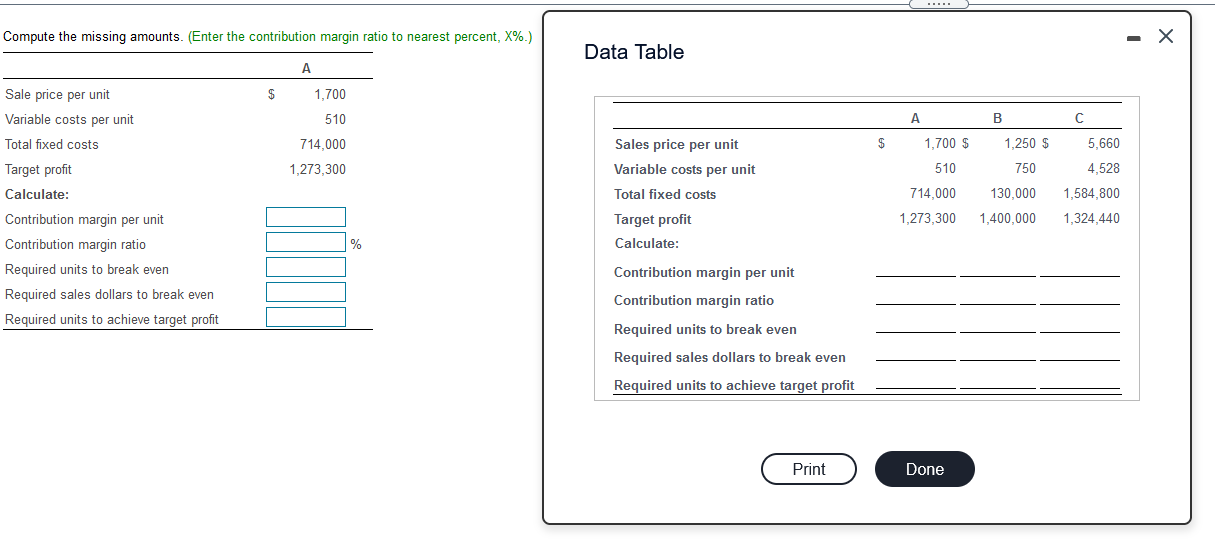Click Required sales dollars to break even input
The height and width of the screenshot is (543, 1215).
pyautogui.click(x=306, y=293)
